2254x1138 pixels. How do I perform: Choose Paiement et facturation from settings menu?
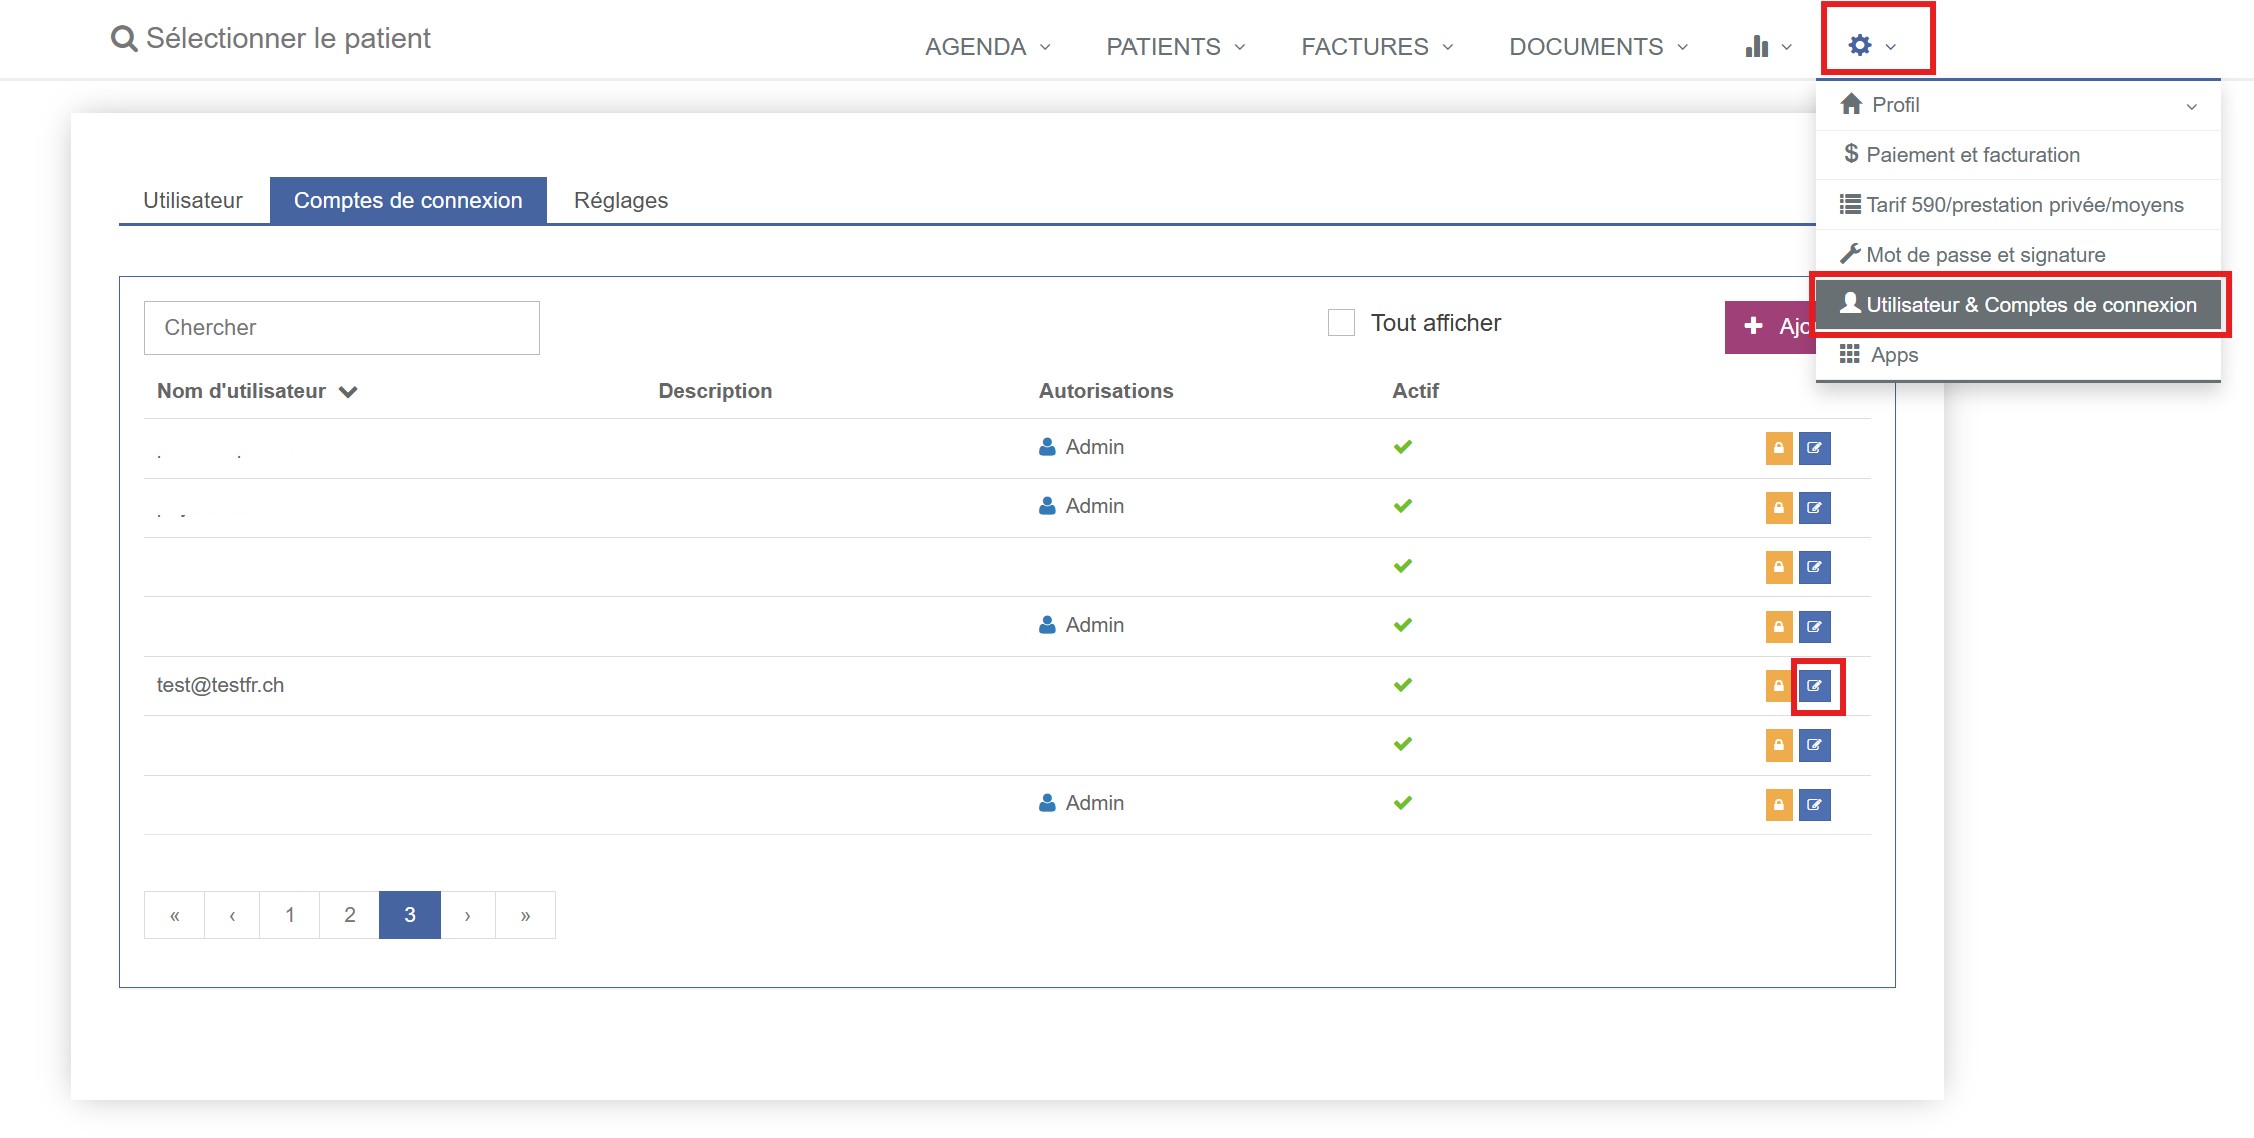[x=2018, y=155]
